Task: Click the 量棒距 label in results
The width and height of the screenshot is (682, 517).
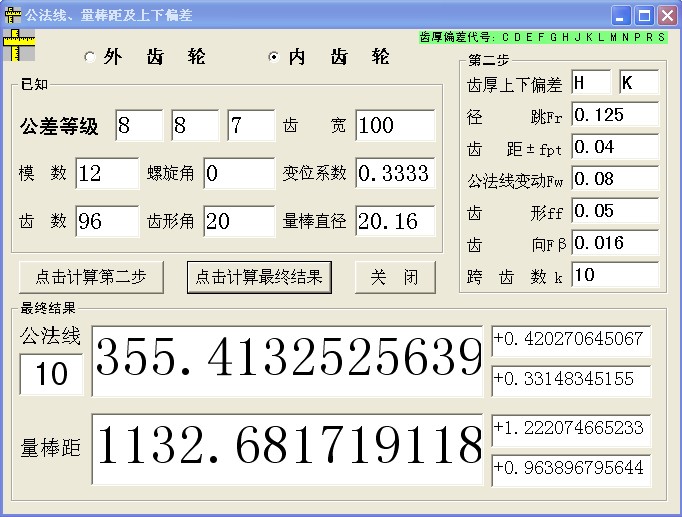Action: (x=50, y=448)
